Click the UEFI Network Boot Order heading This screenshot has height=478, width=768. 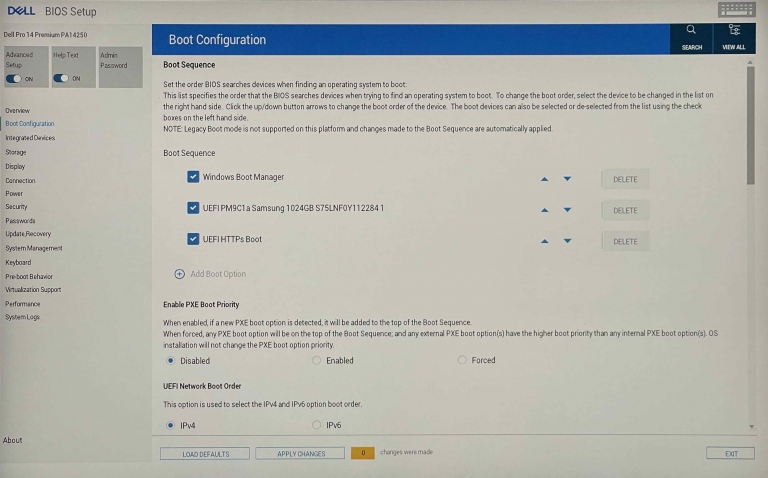202,386
